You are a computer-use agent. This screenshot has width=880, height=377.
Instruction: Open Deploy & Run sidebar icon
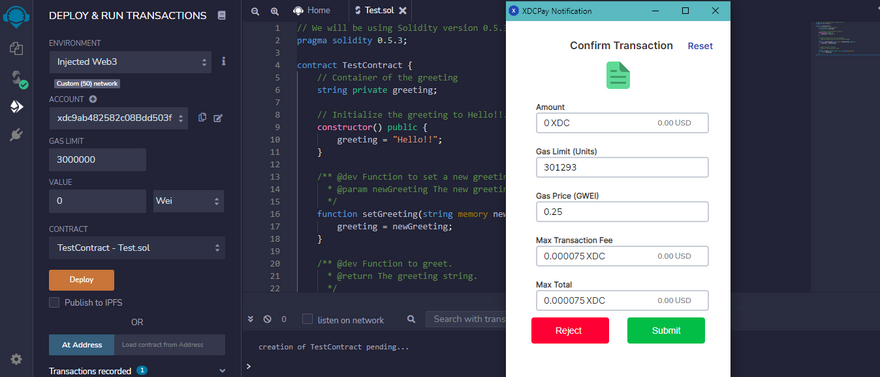coord(17,107)
